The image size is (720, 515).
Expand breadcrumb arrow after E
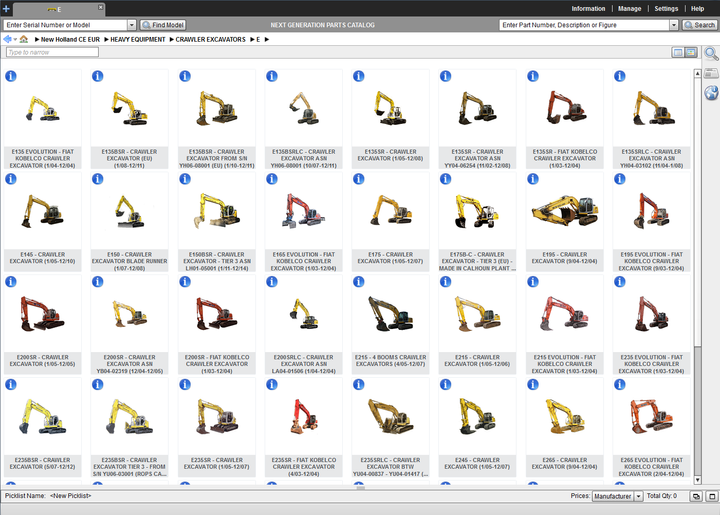click(267, 39)
